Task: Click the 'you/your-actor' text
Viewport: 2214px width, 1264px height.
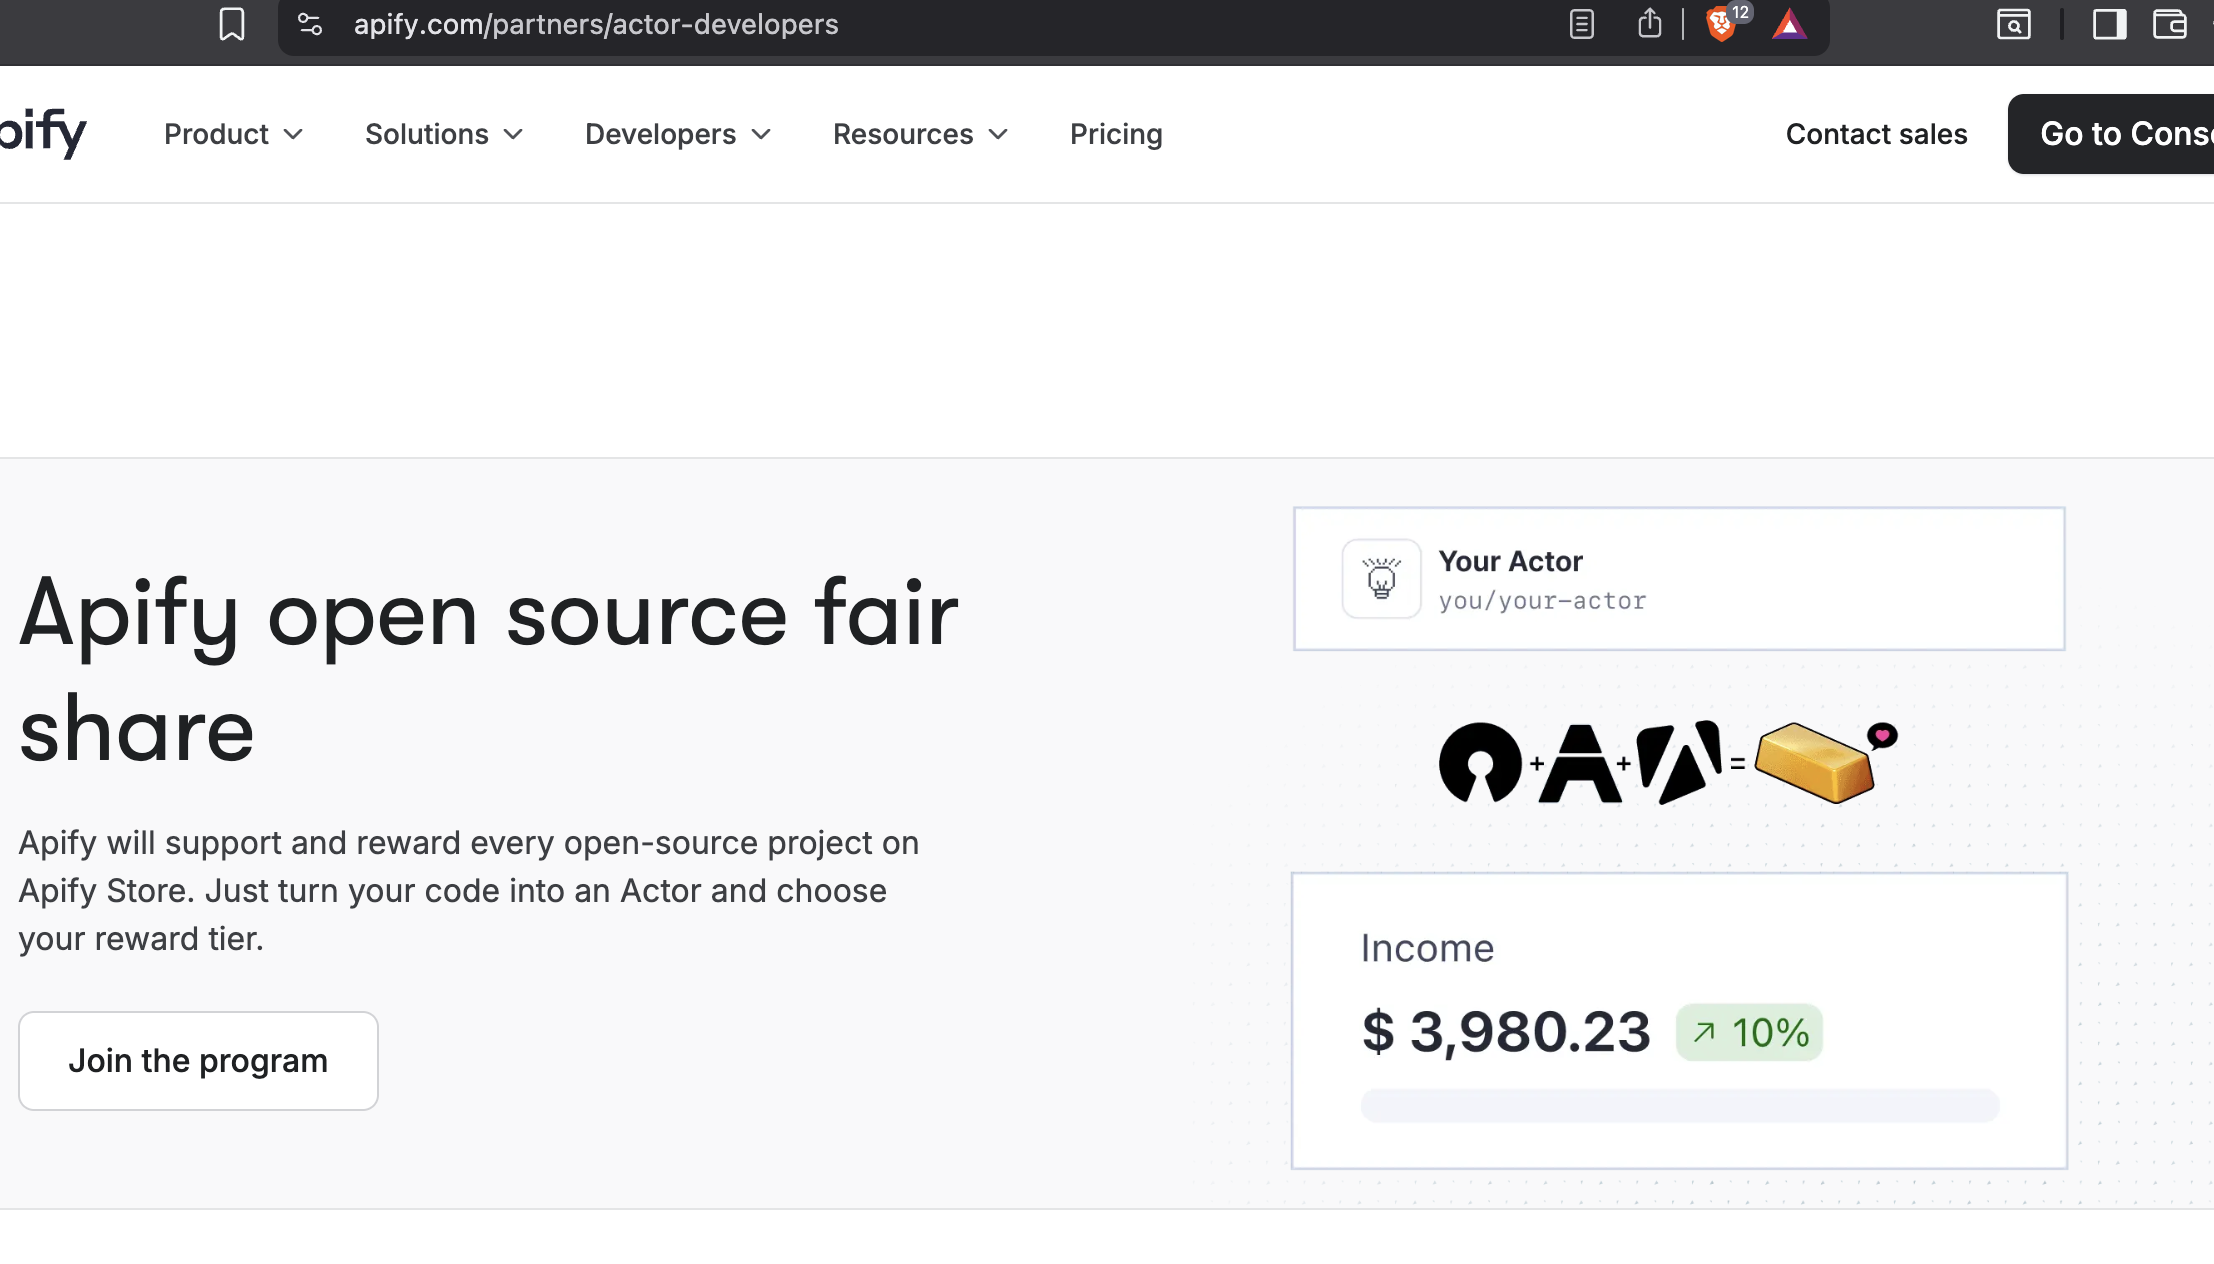Action: [1542, 601]
